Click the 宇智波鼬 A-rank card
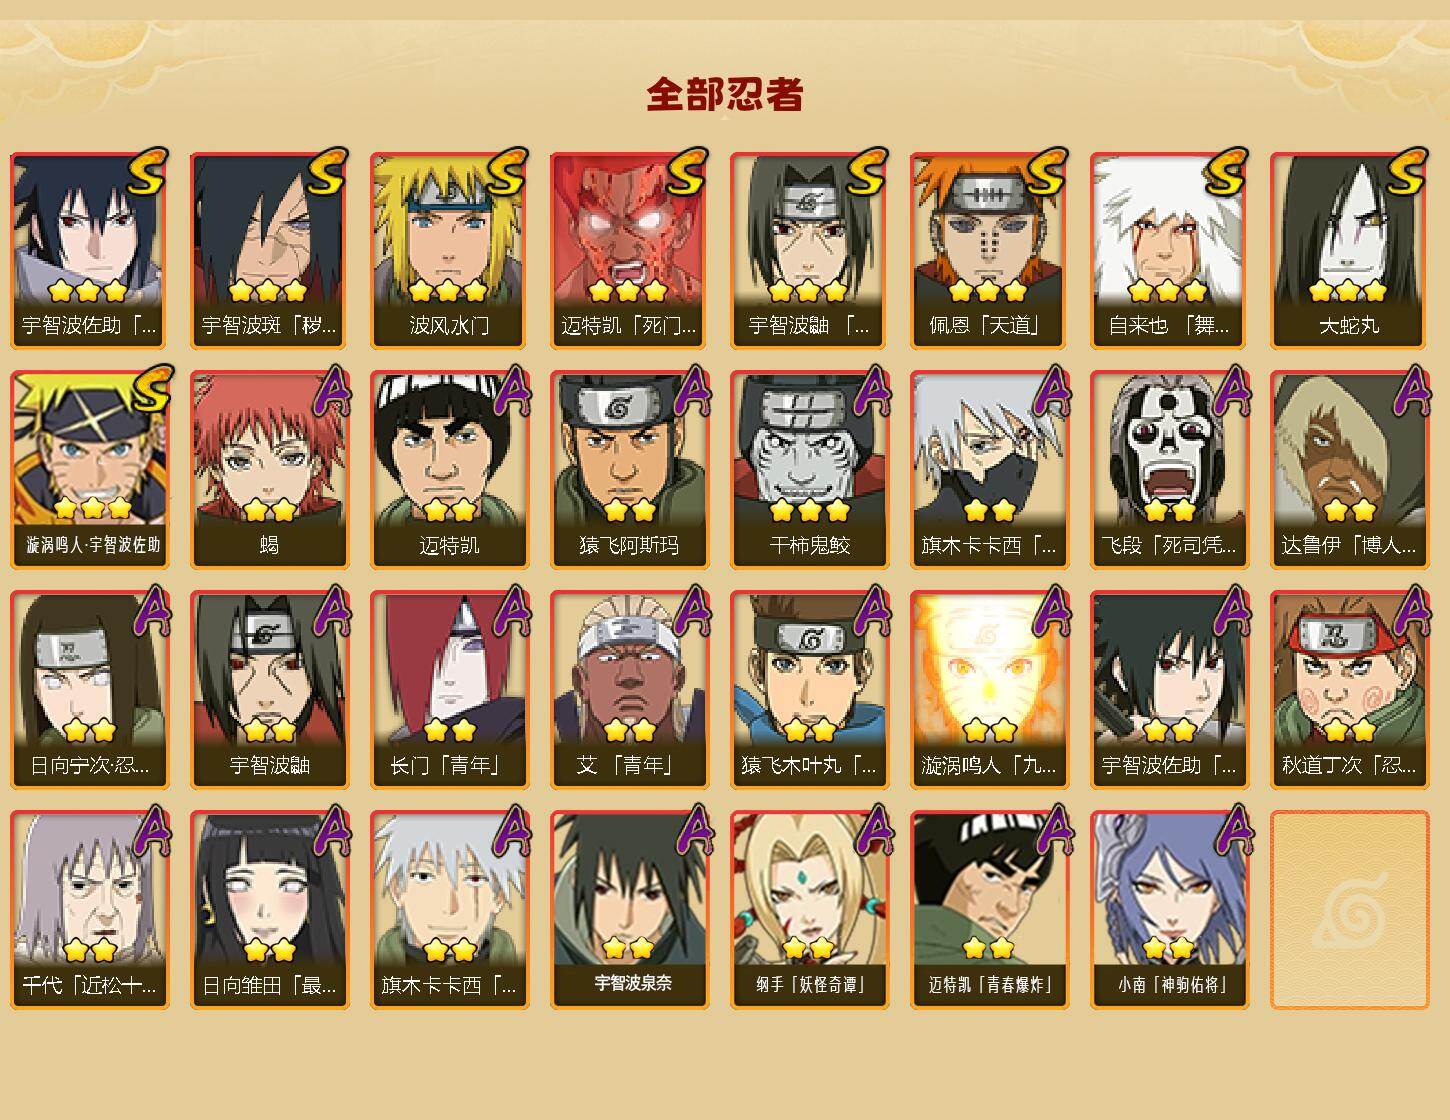 (x=269, y=690)
